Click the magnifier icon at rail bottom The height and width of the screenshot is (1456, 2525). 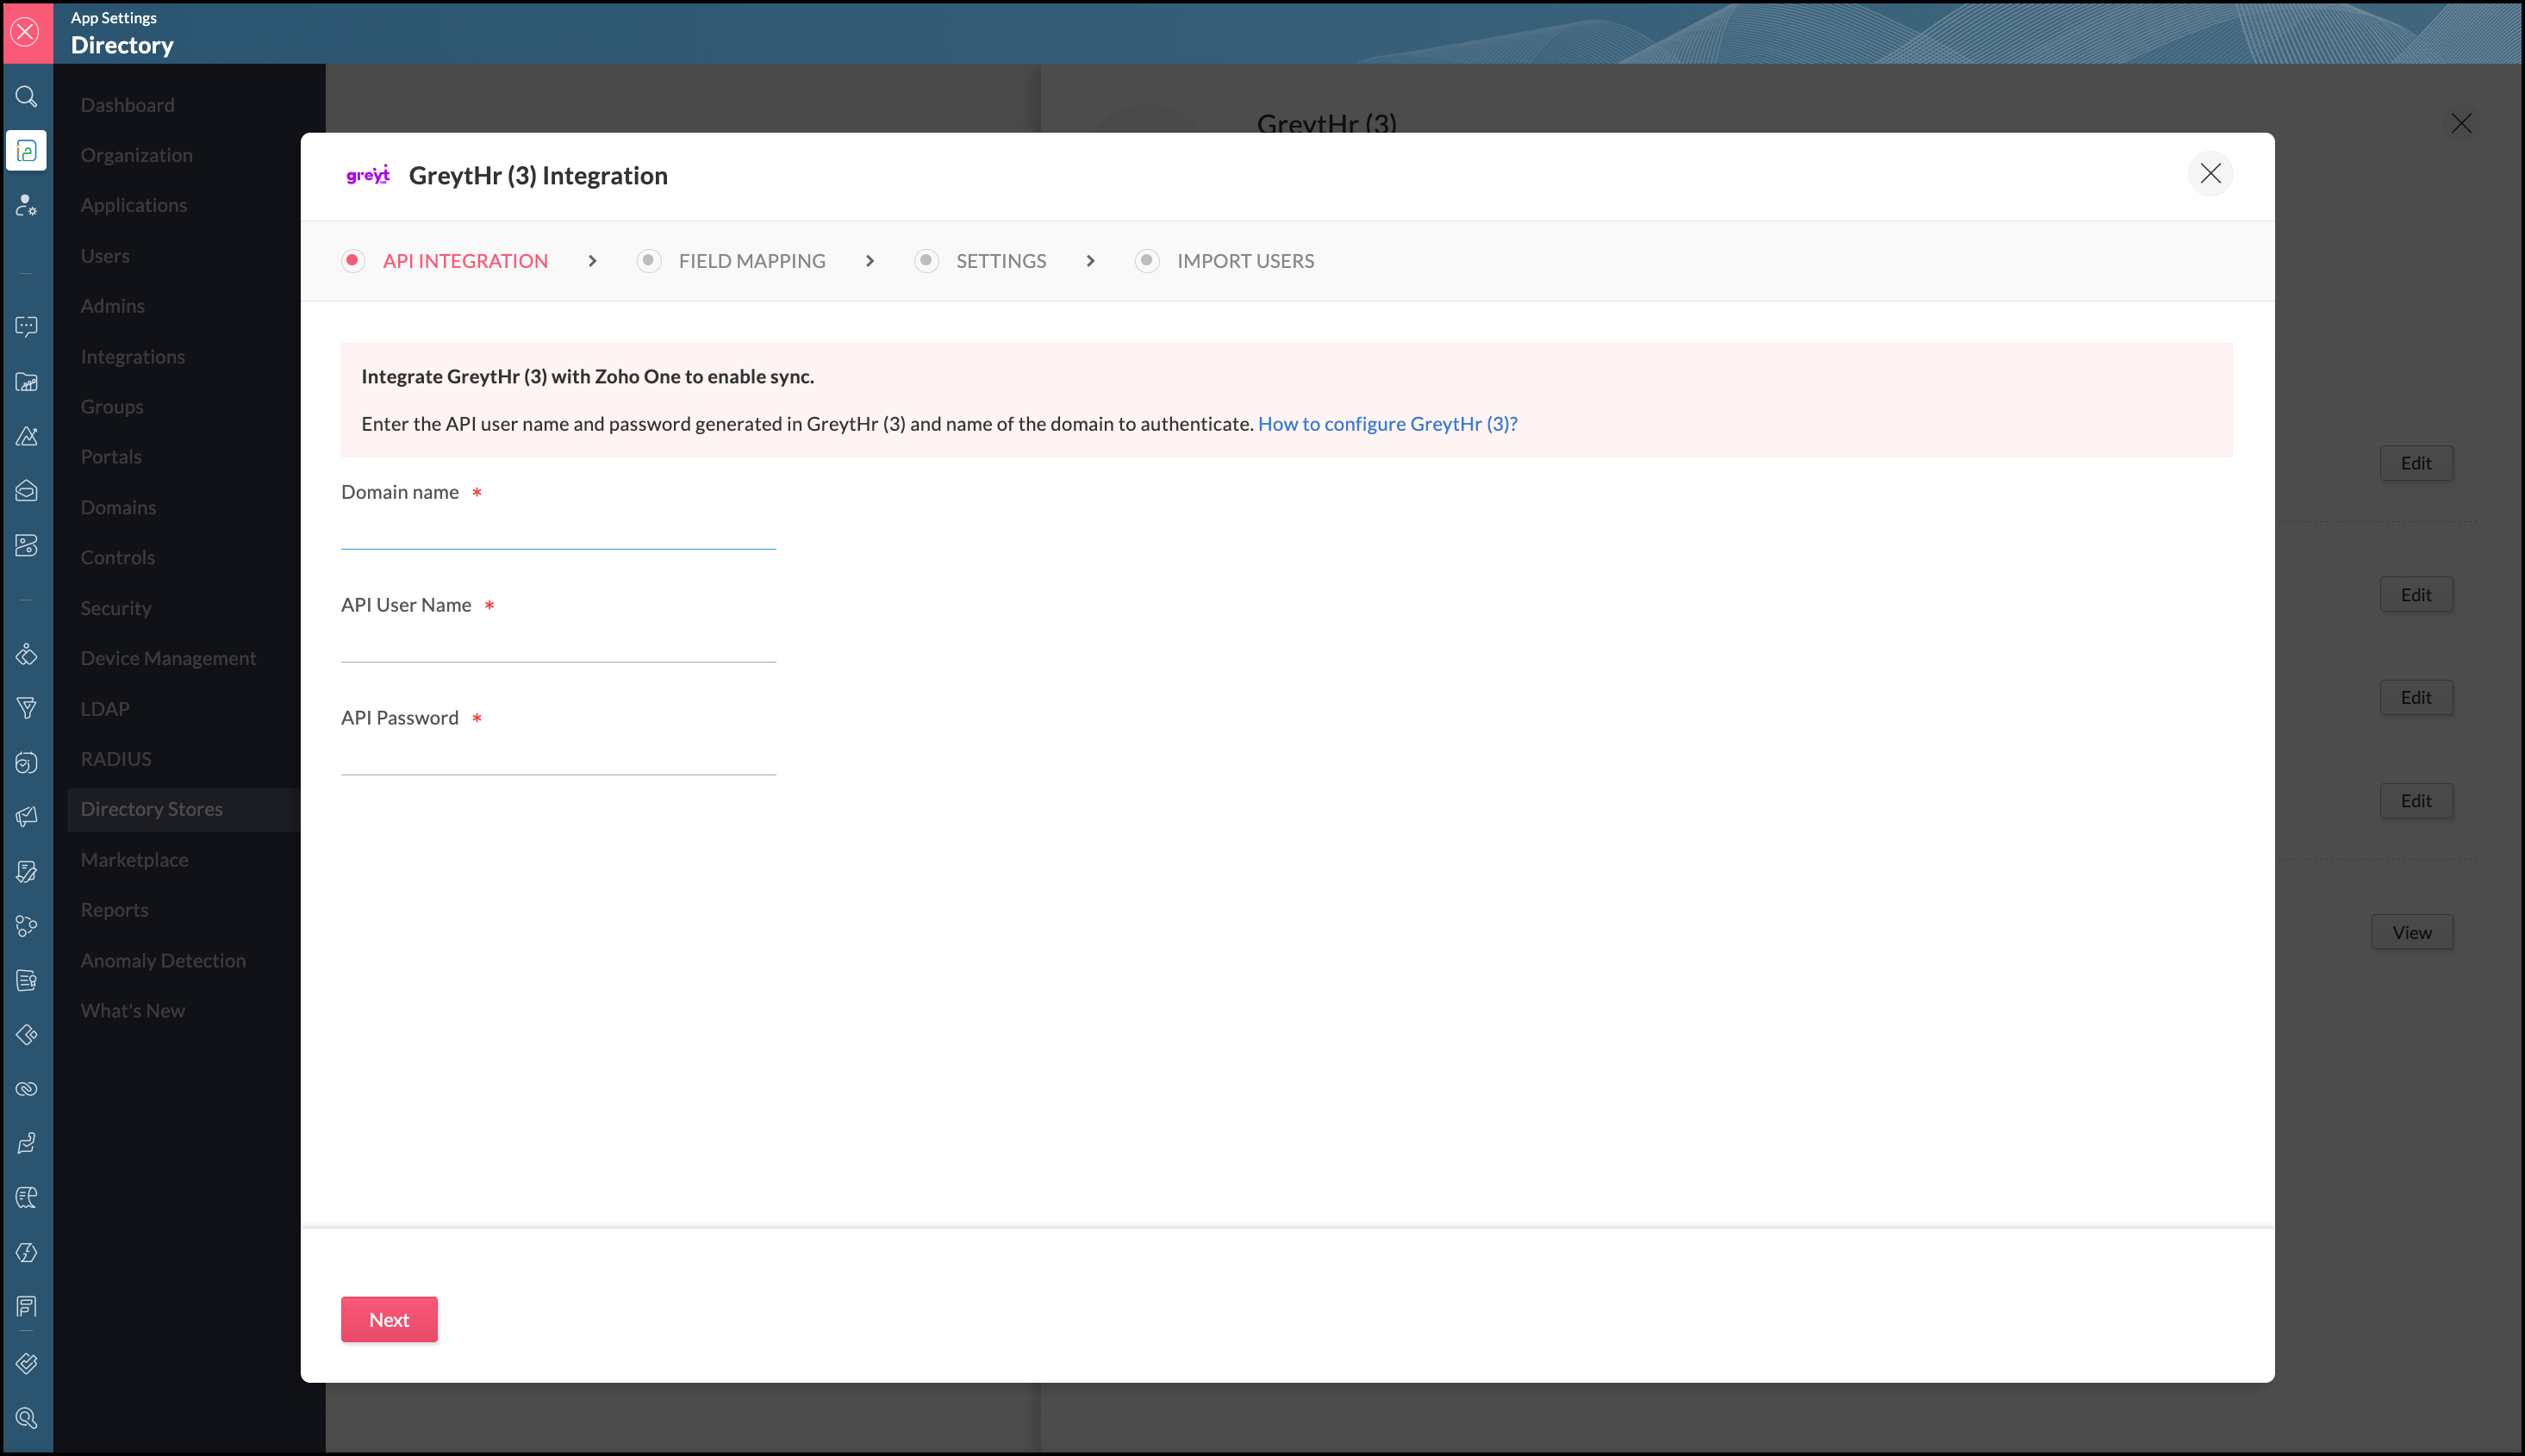[27, 1418]
